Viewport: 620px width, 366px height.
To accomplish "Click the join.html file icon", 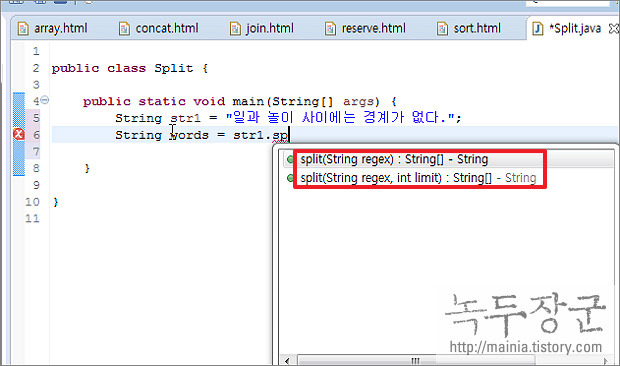I will [235, 29].
